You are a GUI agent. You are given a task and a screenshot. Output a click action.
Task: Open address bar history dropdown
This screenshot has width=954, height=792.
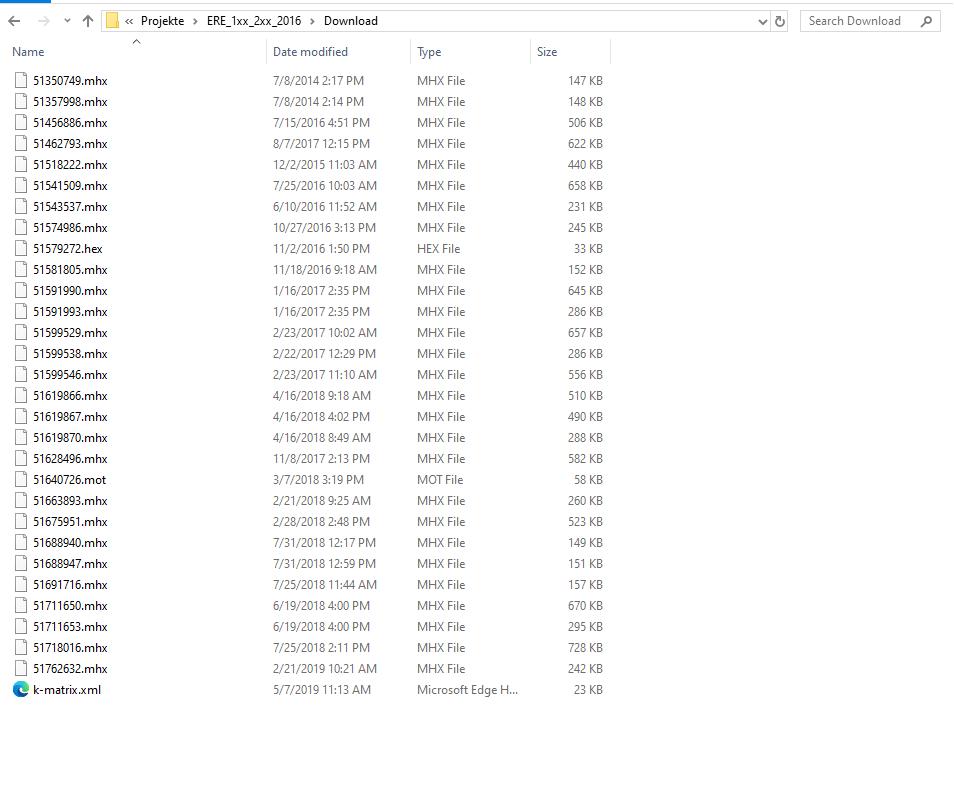point(762,21)
